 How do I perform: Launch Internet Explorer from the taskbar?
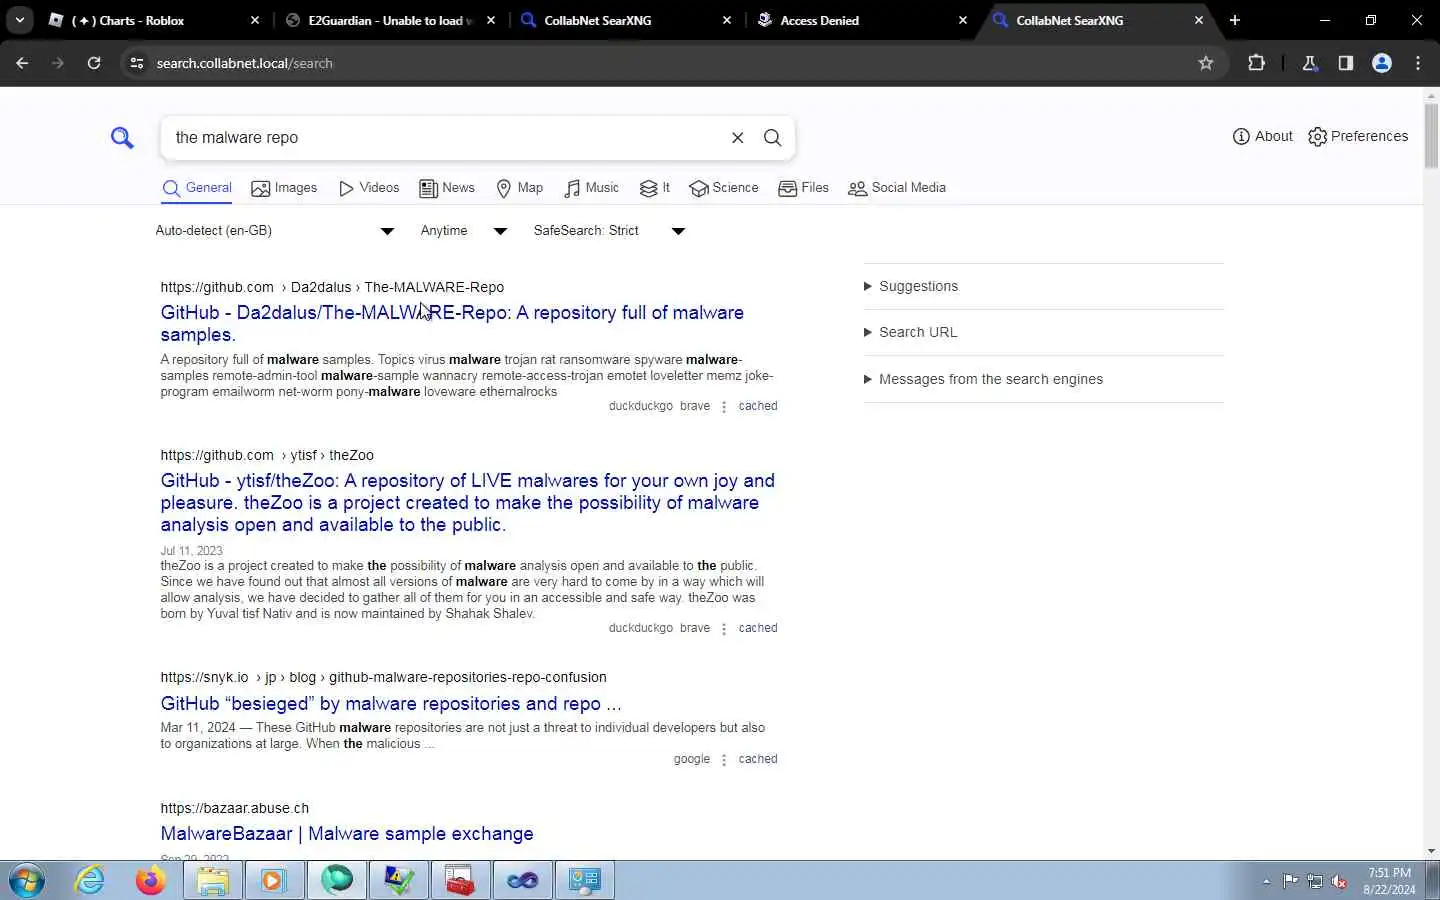tap(90, 881)
